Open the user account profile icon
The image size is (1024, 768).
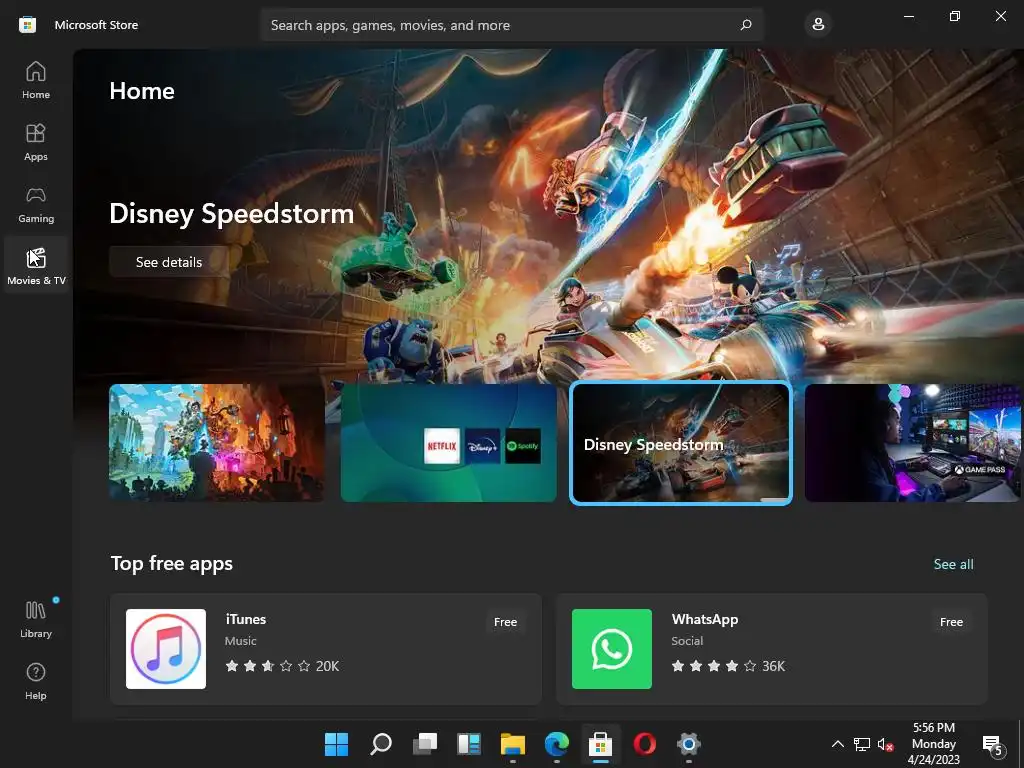(818, 25)
